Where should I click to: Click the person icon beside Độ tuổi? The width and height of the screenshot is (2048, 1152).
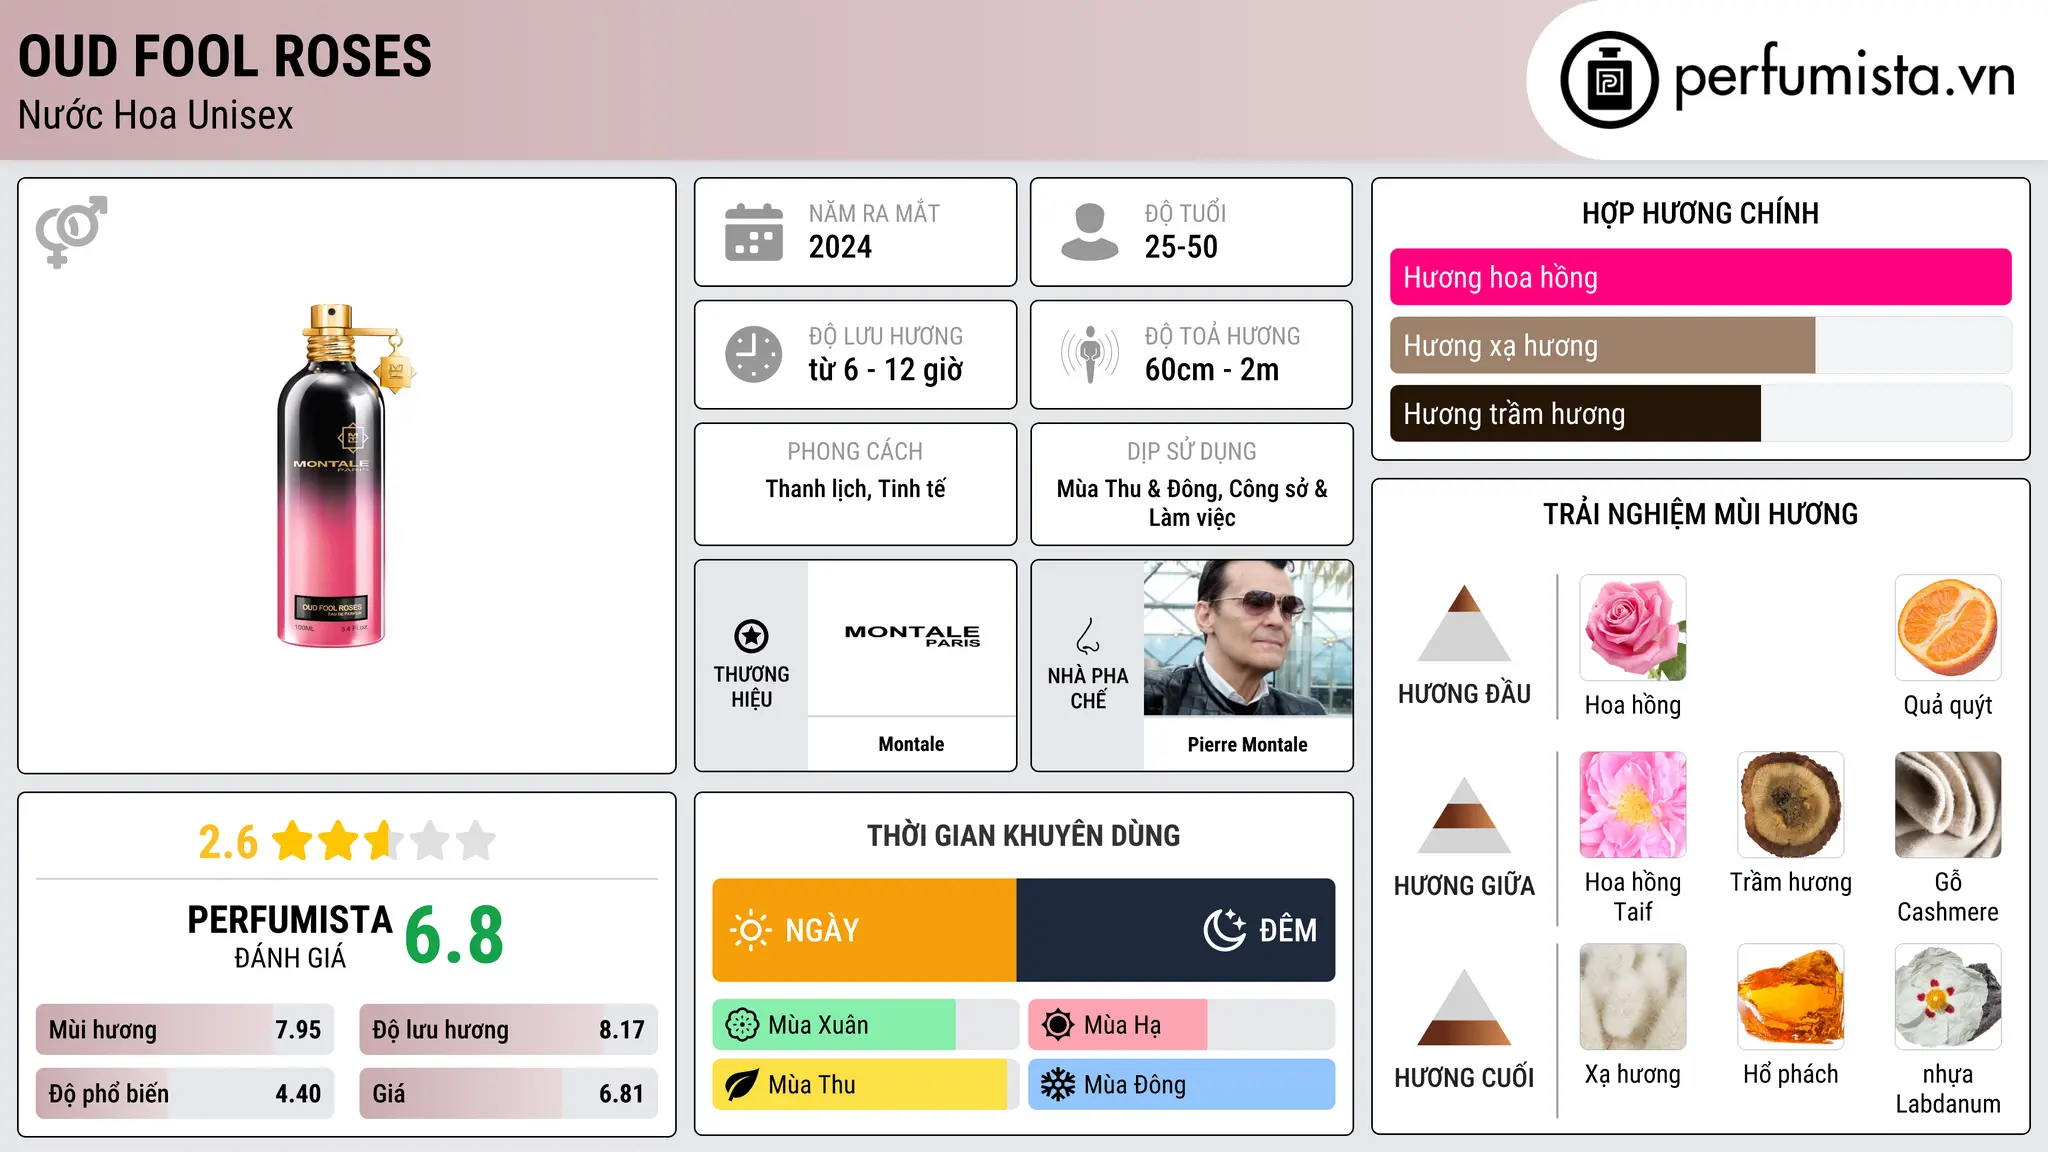click(x=1089, y=232)
